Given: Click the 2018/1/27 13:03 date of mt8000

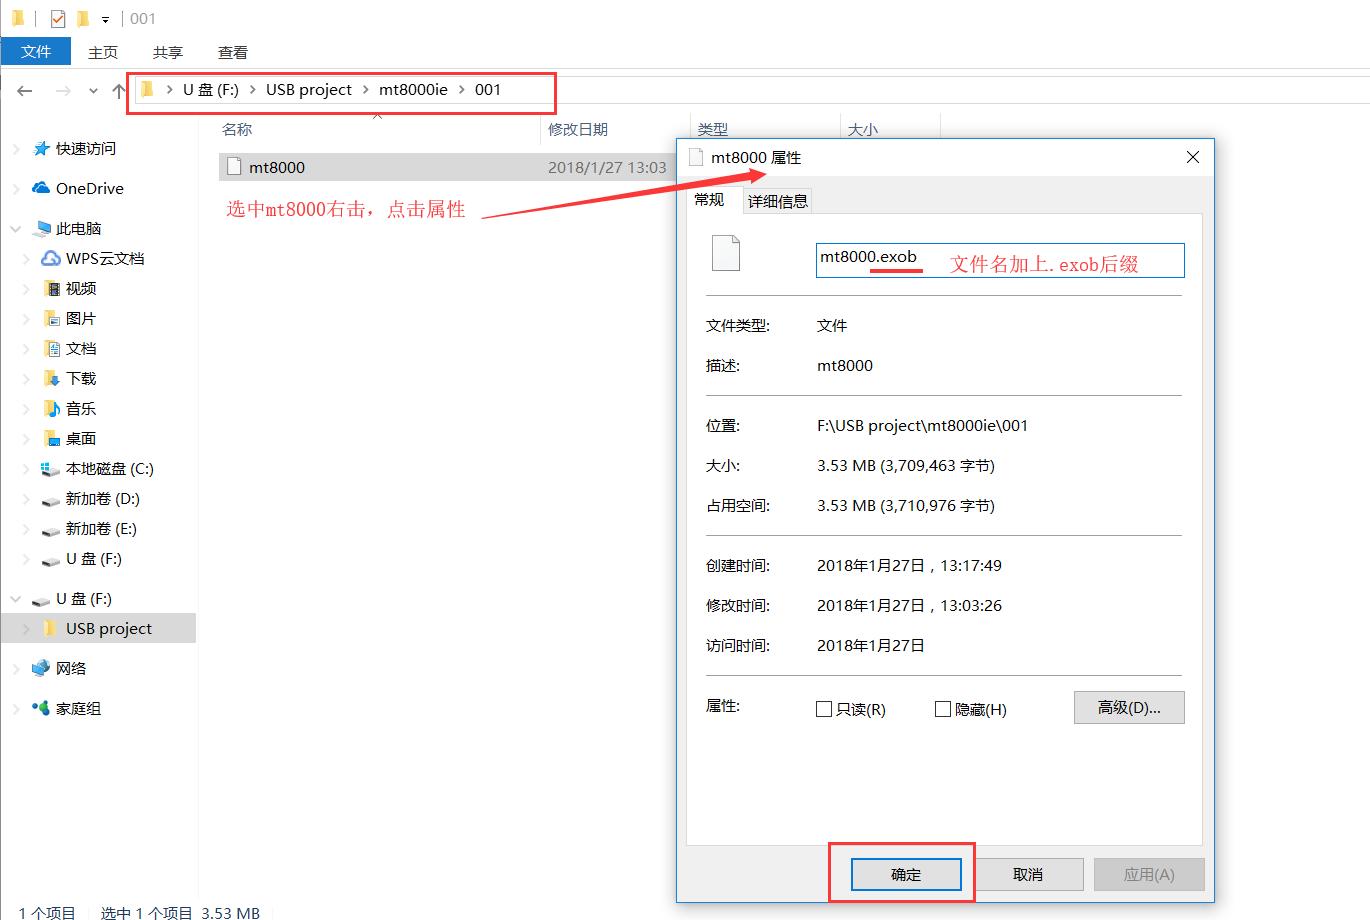Looking at the screenshot, I should pyautogui.click(x=607, y=167).
